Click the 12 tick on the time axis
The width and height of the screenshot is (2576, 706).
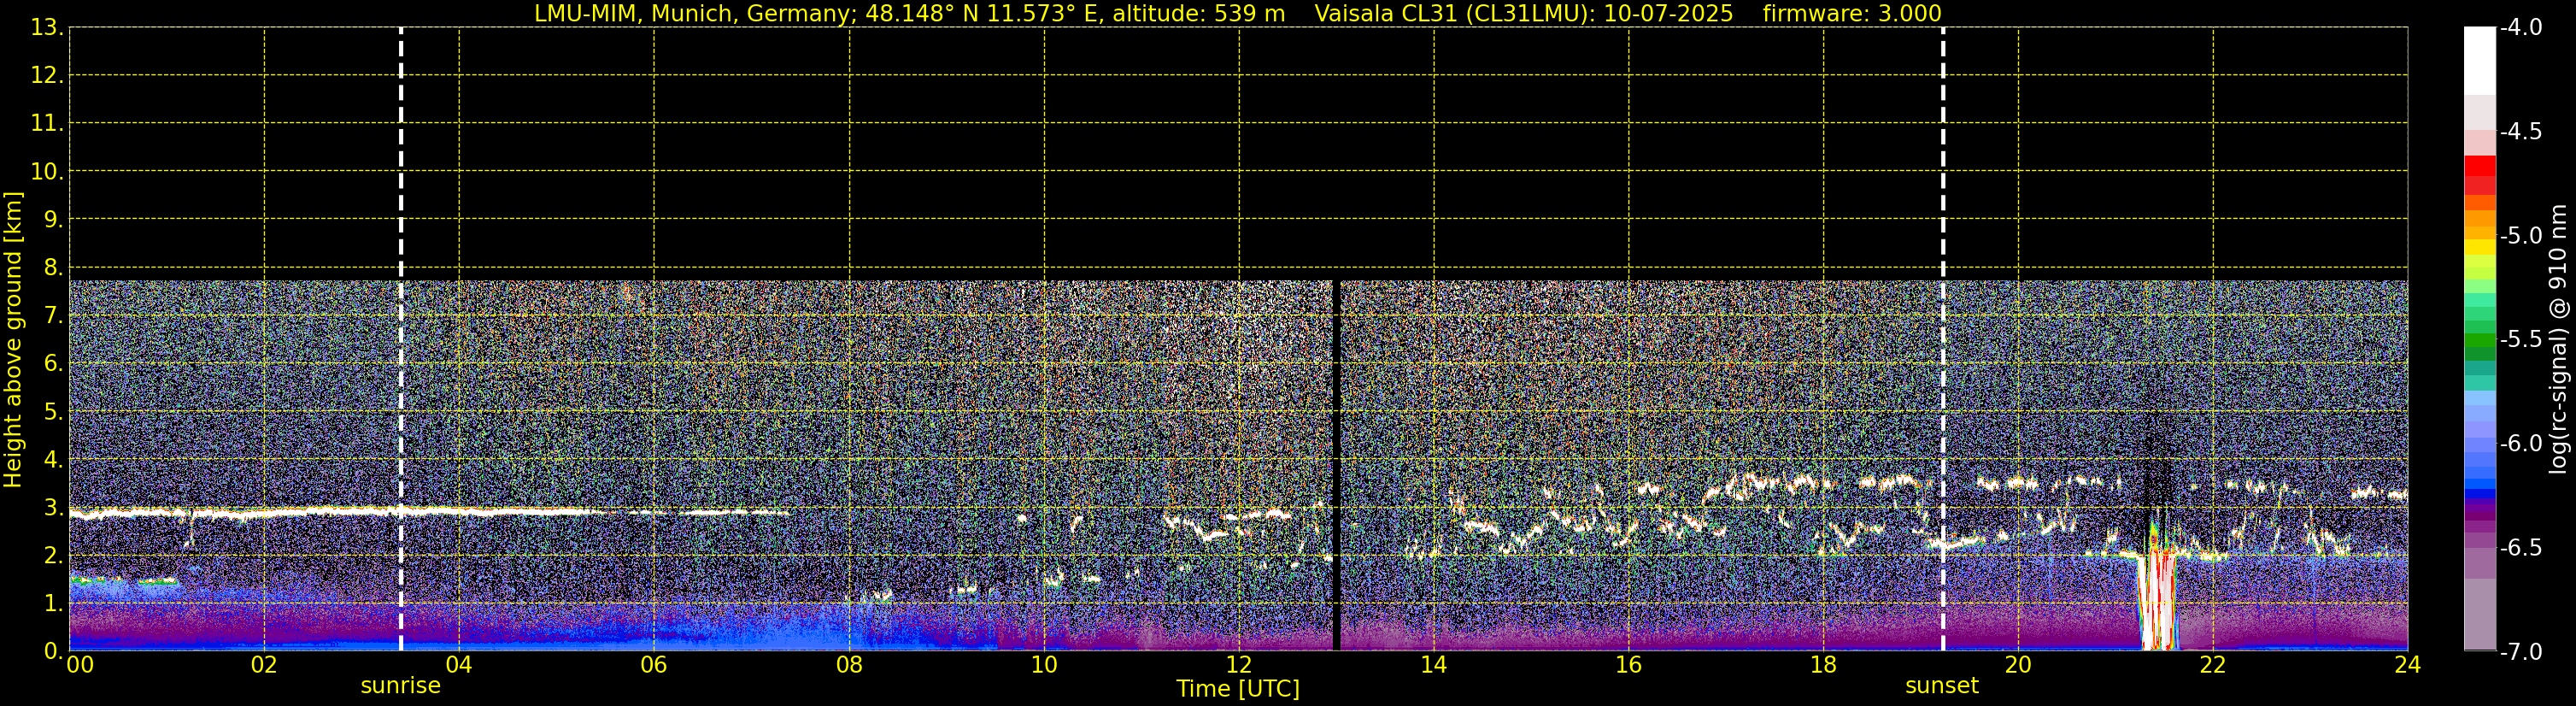pos(1238,666)
